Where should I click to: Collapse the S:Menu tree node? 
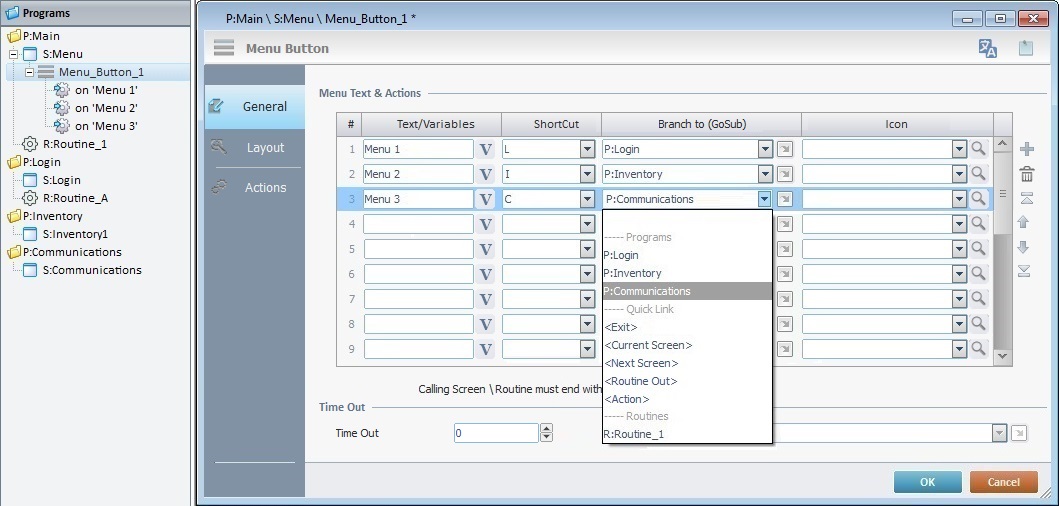pyautogui.click(x=14, y=54)
